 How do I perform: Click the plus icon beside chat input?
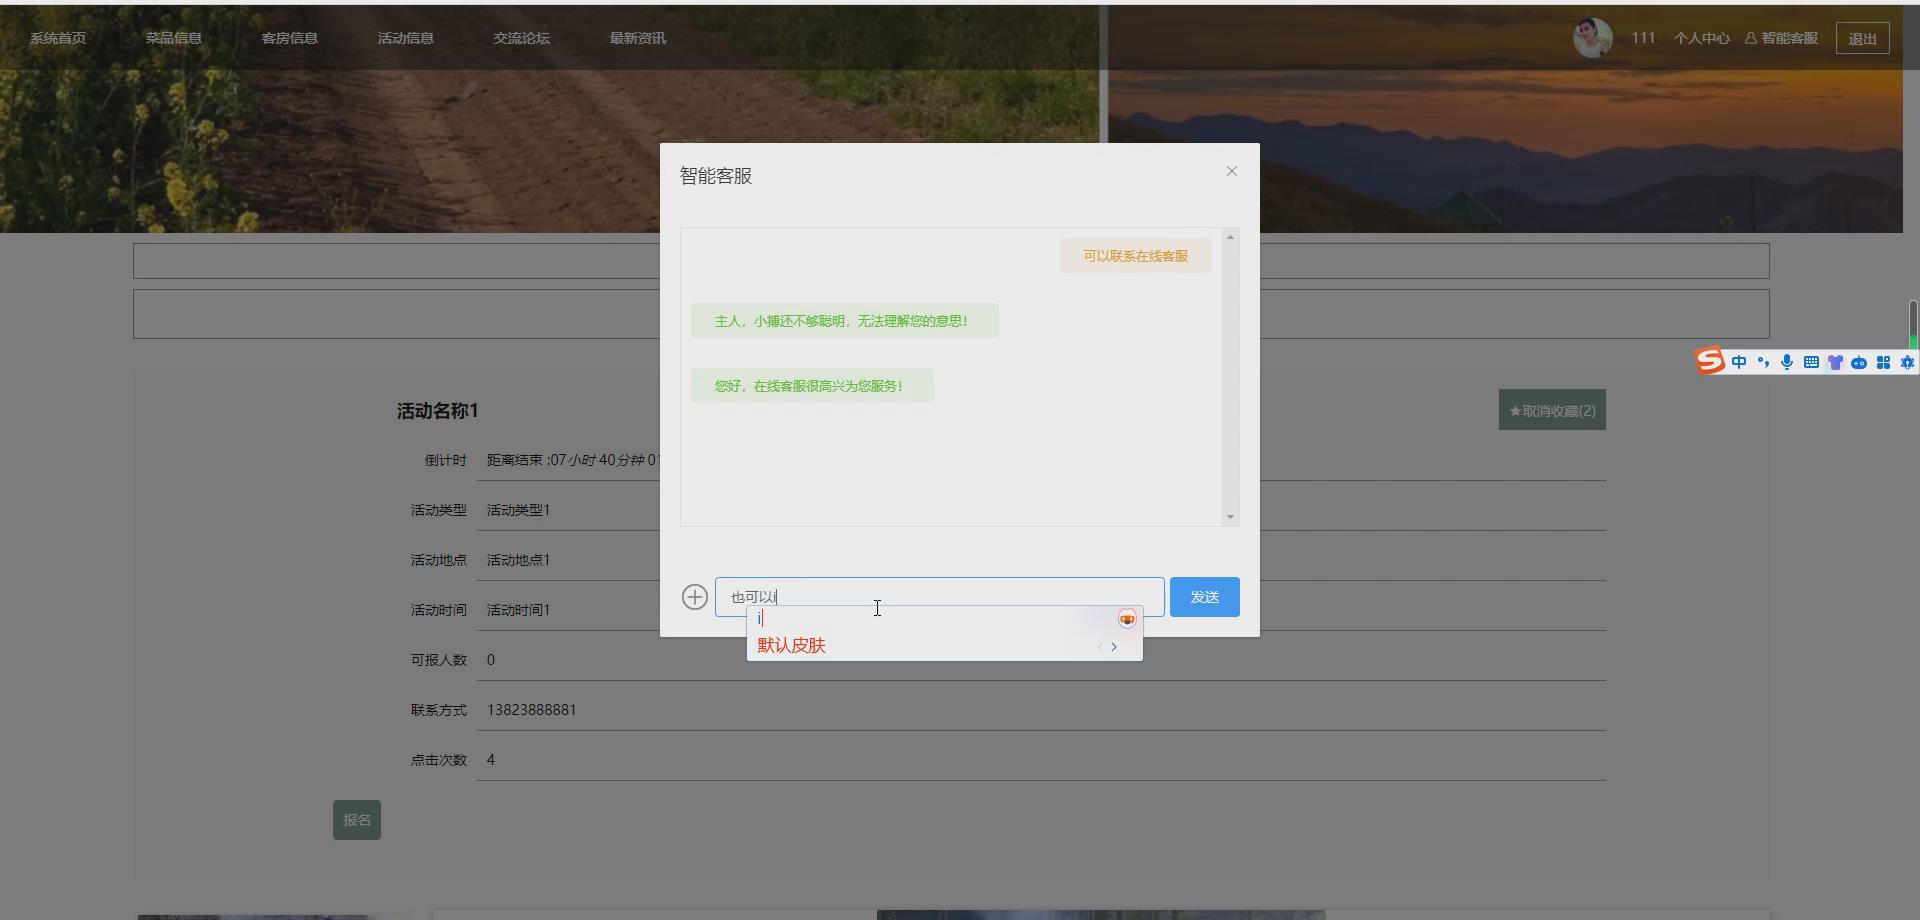click(x=694, y=597)
